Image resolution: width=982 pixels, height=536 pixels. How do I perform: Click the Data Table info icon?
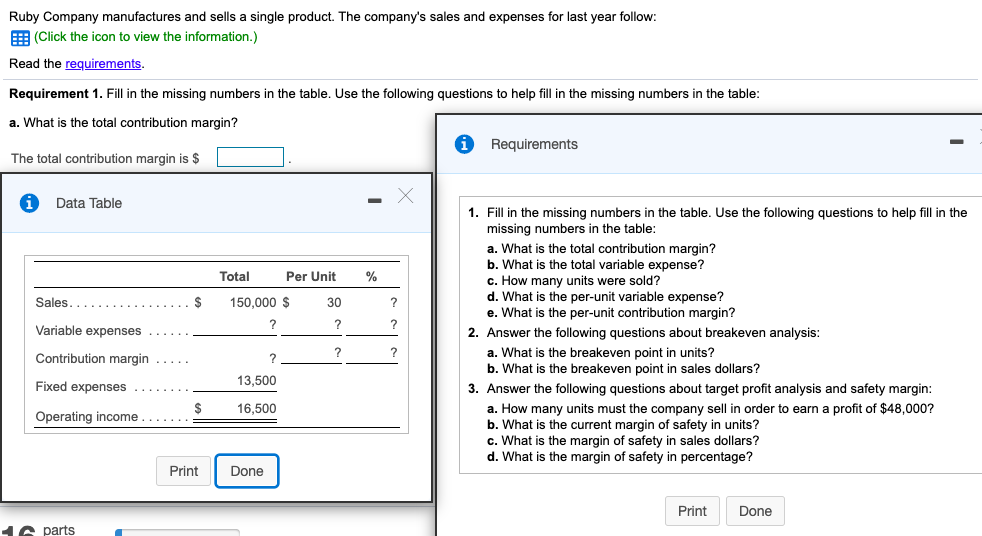(x=29, y=203)
